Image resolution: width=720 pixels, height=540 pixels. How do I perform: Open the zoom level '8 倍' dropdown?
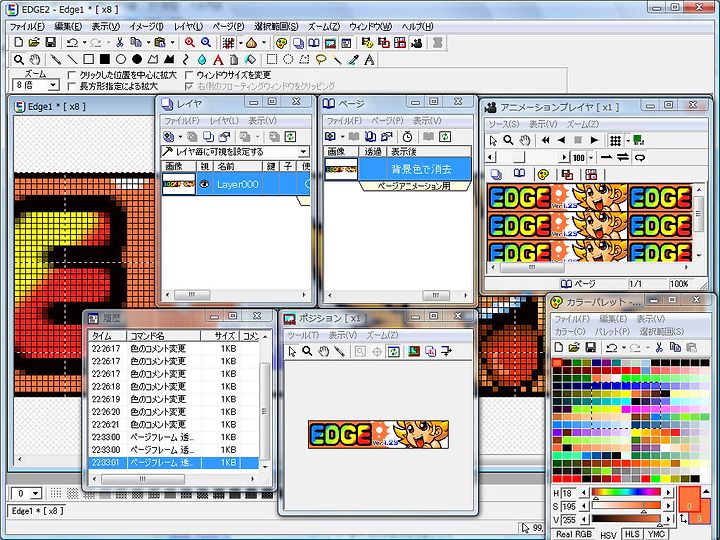coord(53,85)
